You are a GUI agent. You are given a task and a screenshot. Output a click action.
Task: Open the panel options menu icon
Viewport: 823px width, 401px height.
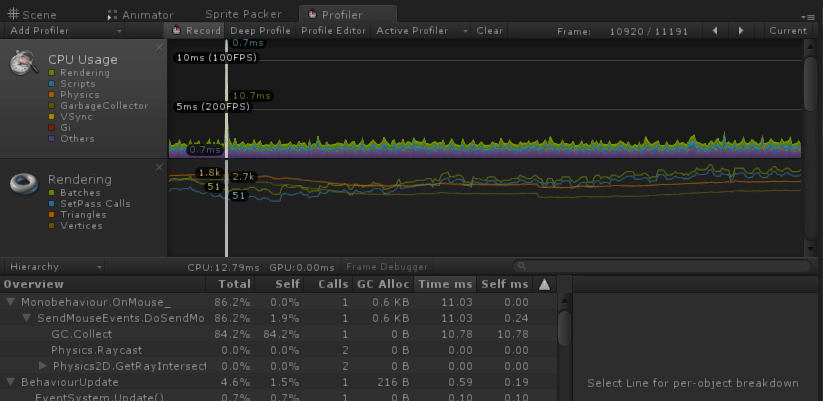click(x=808, y=16)
